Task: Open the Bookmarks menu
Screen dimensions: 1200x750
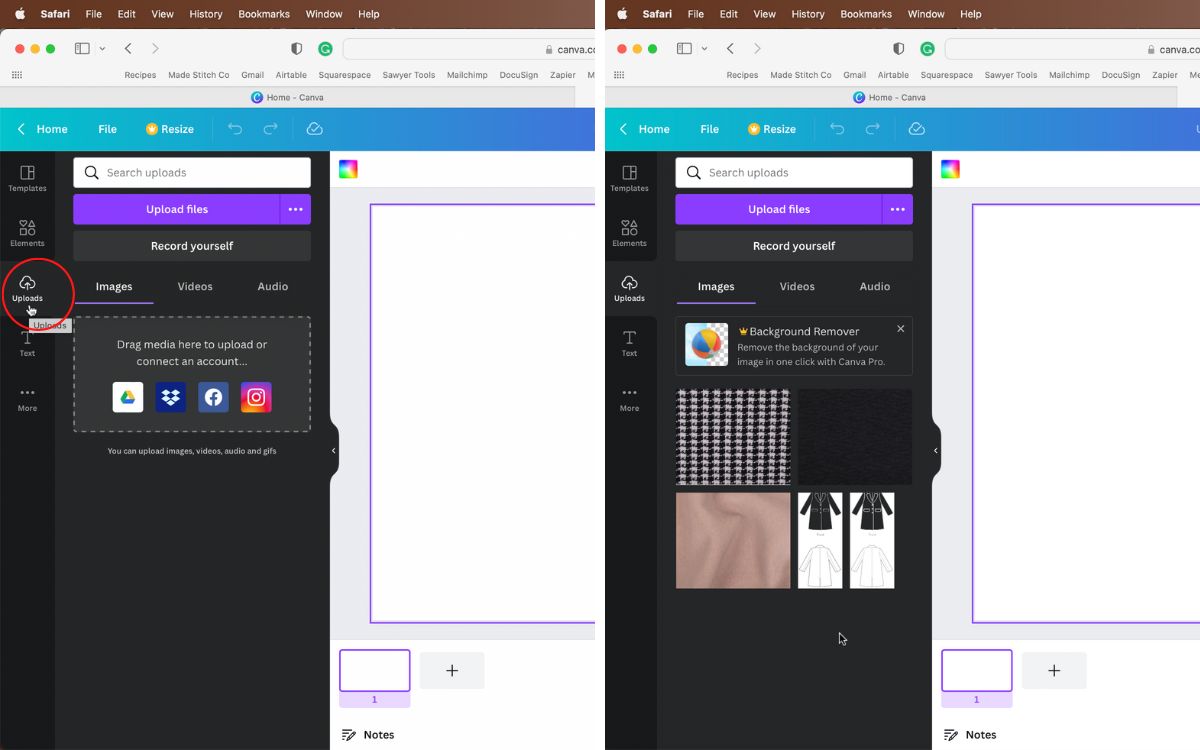Action: tap(263, 14)
